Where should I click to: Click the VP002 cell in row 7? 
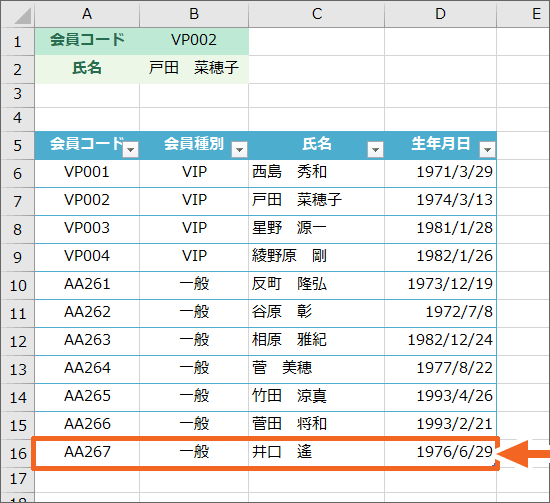pos(87,201)
